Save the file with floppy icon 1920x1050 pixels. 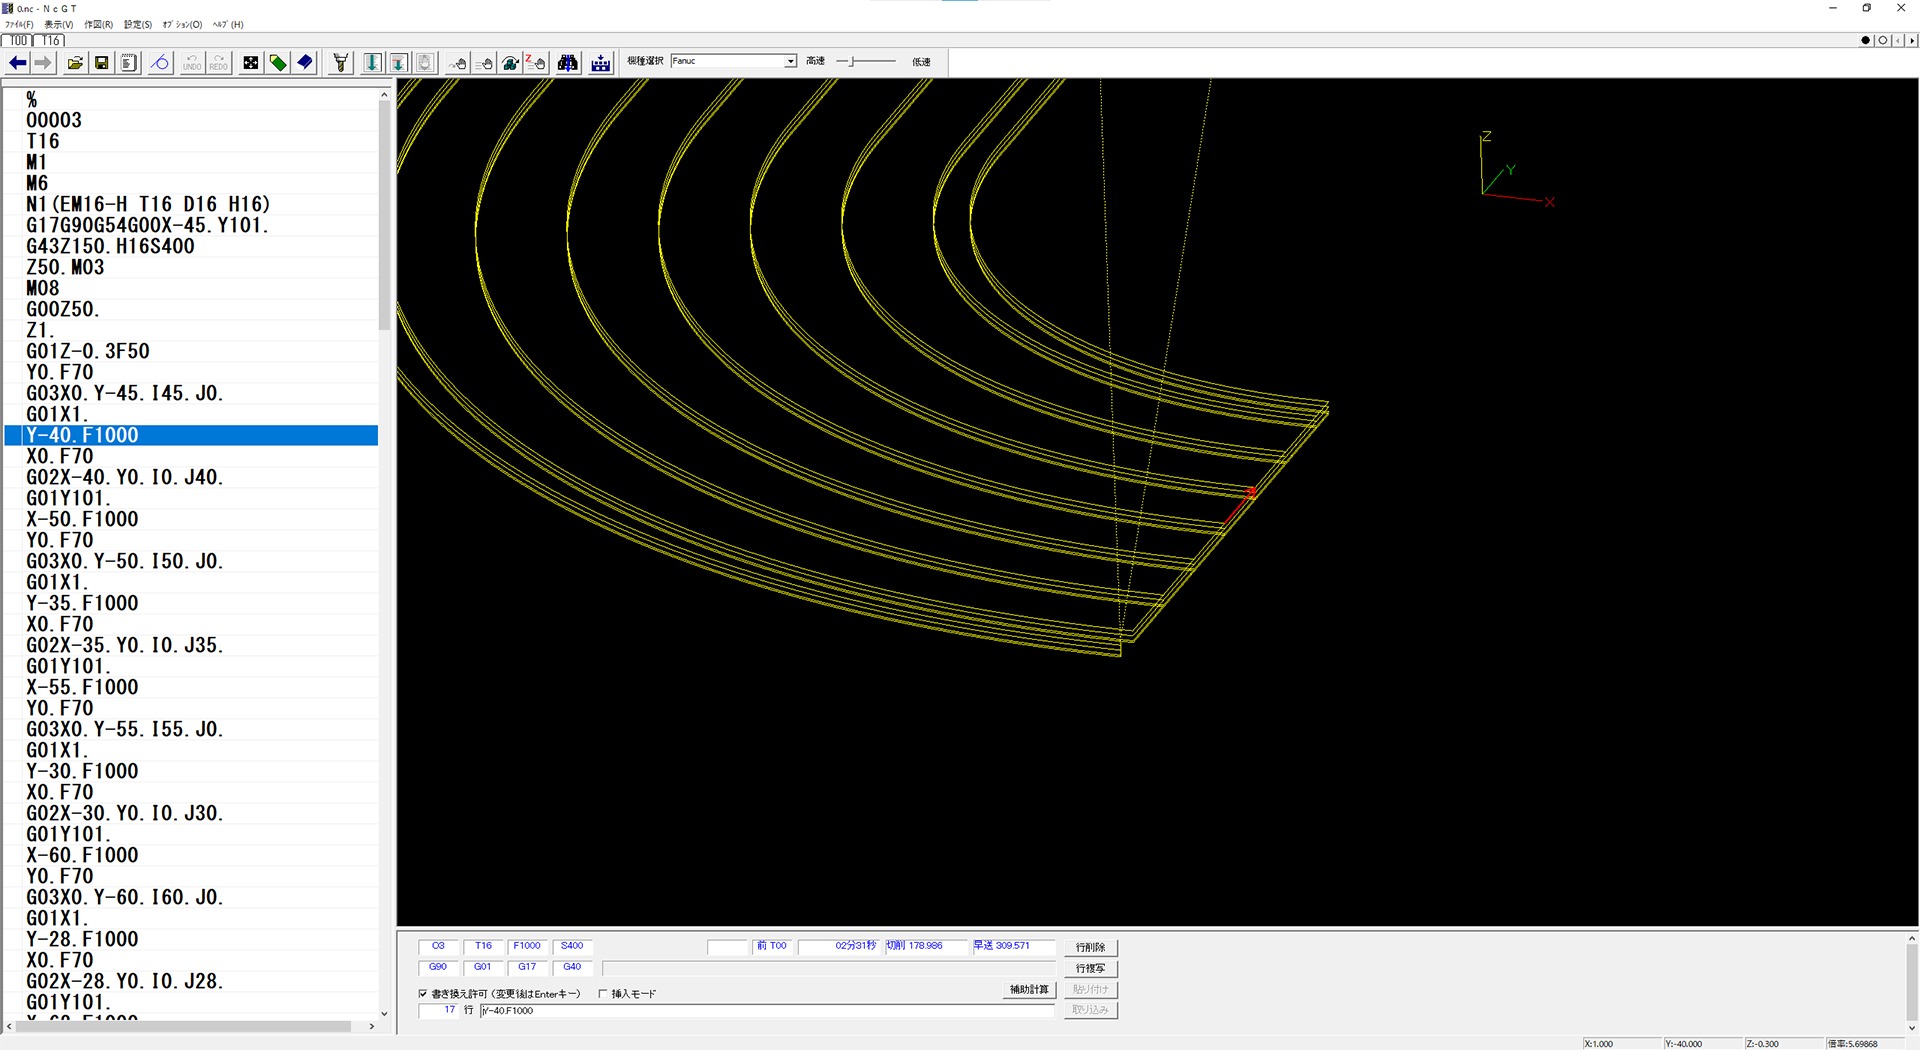(x=101, y=63)
